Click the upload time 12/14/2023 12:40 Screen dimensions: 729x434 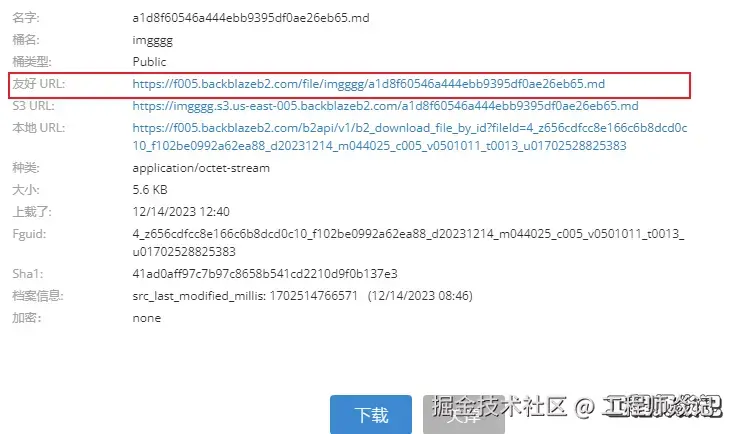pyautogui.click(x=181, y=212)
